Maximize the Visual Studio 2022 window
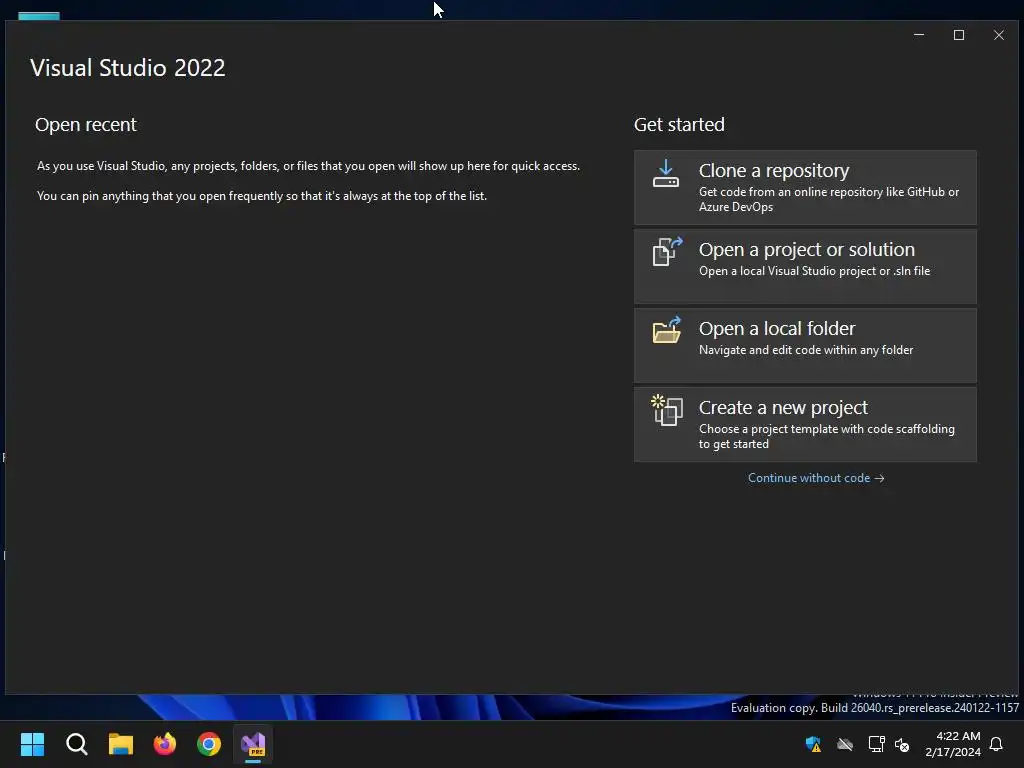The width and height of the screenshot is (1024, 768). pos(959,35)
